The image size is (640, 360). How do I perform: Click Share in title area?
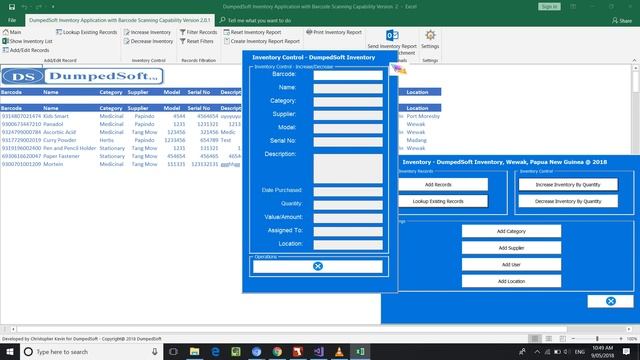click(622, 20)
